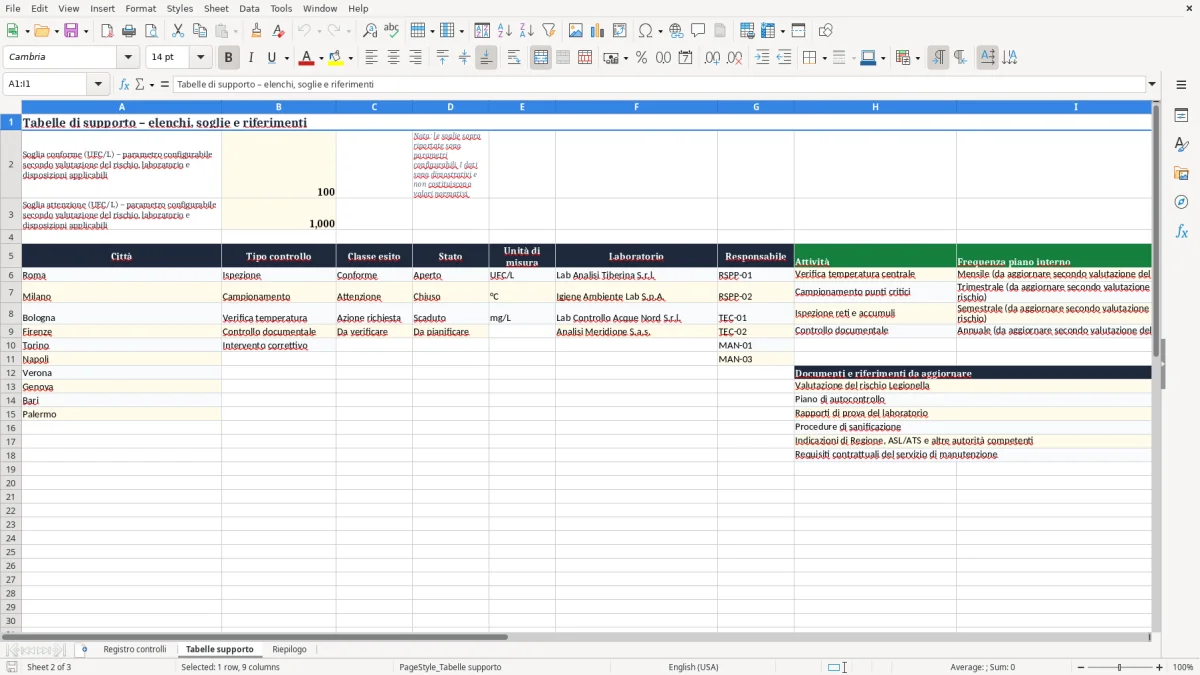Open the Function Wizard in the formula bar
This screenshot has height=675, width=1200.
(x=125, y=85)
